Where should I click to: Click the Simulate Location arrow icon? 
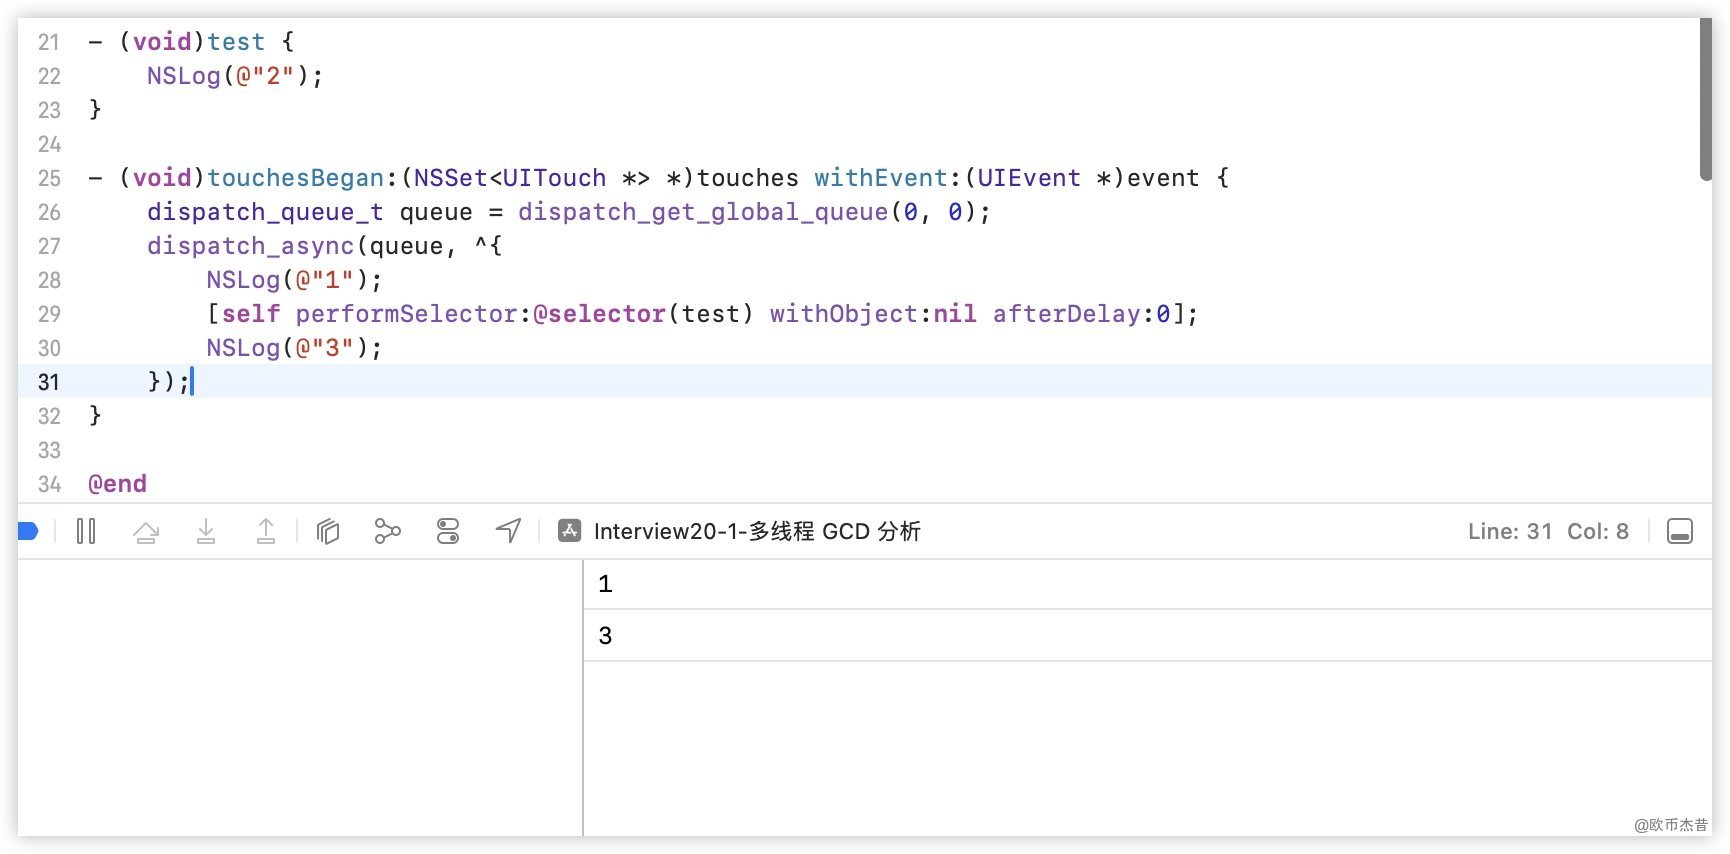click(508, 531)
